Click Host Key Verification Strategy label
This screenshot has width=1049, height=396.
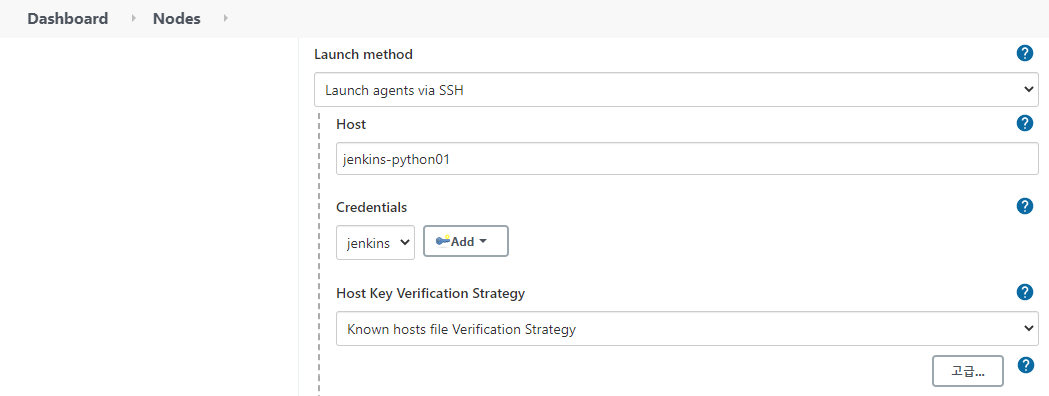[x=430, y=293]
